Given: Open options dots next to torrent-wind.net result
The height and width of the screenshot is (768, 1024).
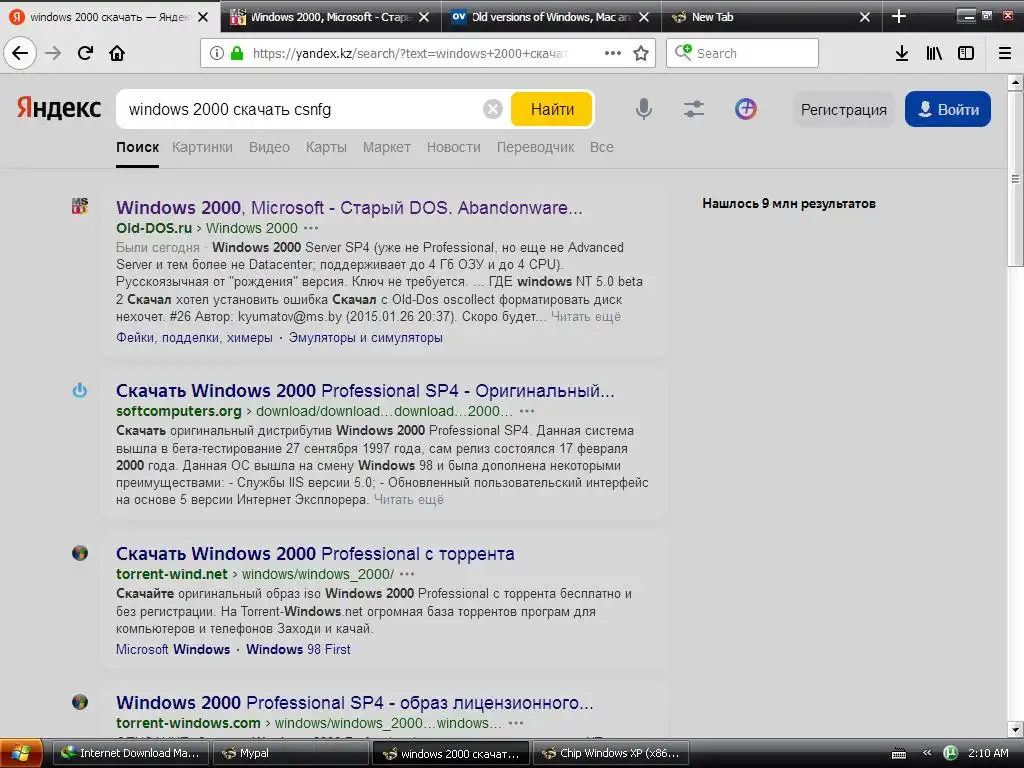Looking at the screenshot, I should (407, 574).
